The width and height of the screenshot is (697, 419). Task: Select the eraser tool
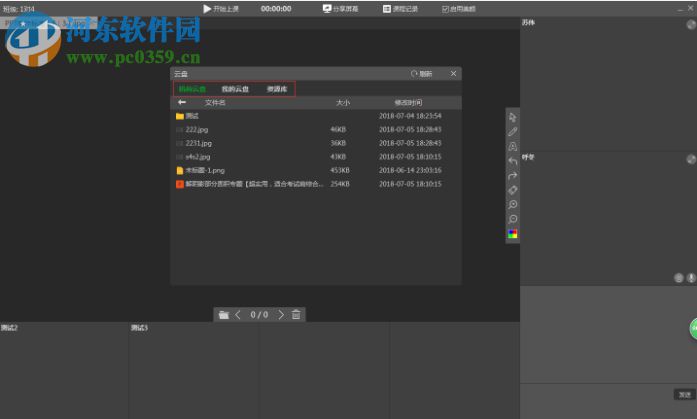[x=513, y=190]
